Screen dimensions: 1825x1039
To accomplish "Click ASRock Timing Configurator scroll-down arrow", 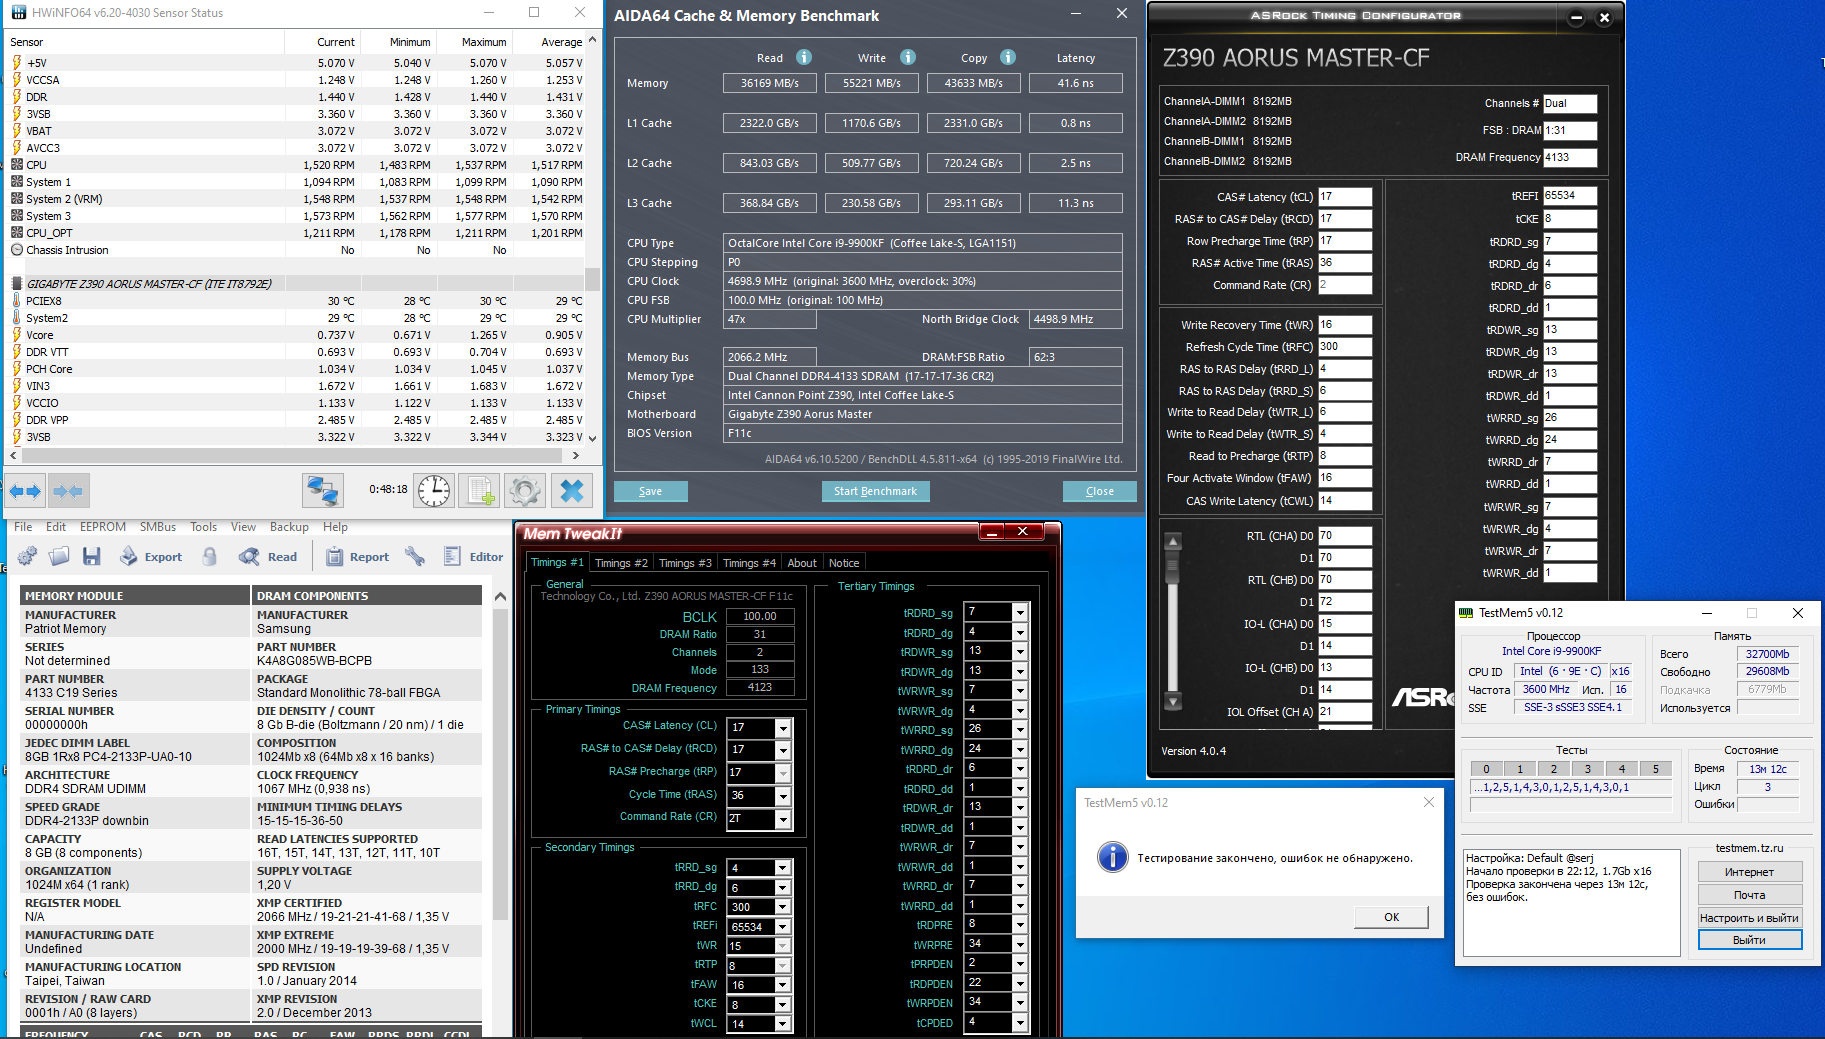I will pyautogui.click(x=1174, y=701).
